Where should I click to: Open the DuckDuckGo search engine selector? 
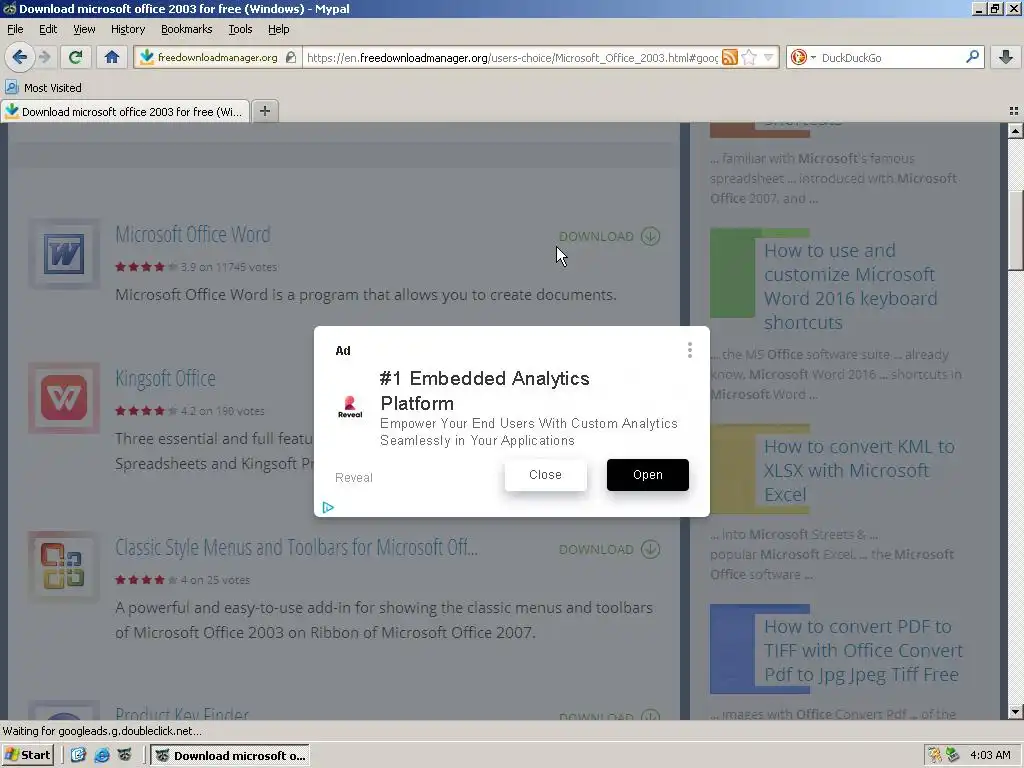[x=803, y=57]
